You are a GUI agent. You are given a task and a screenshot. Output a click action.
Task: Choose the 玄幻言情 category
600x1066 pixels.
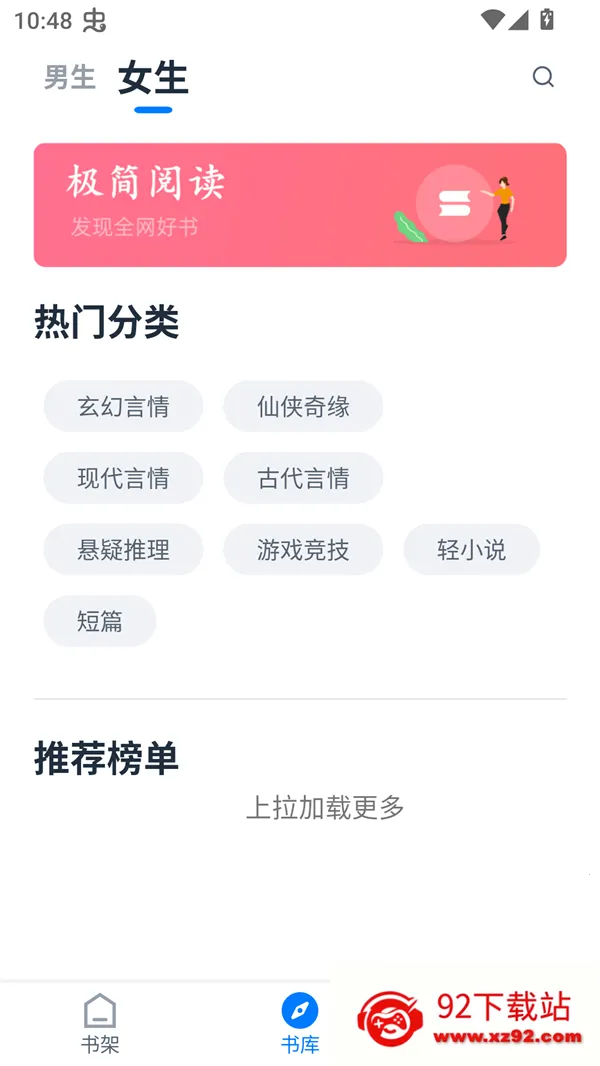123,407
